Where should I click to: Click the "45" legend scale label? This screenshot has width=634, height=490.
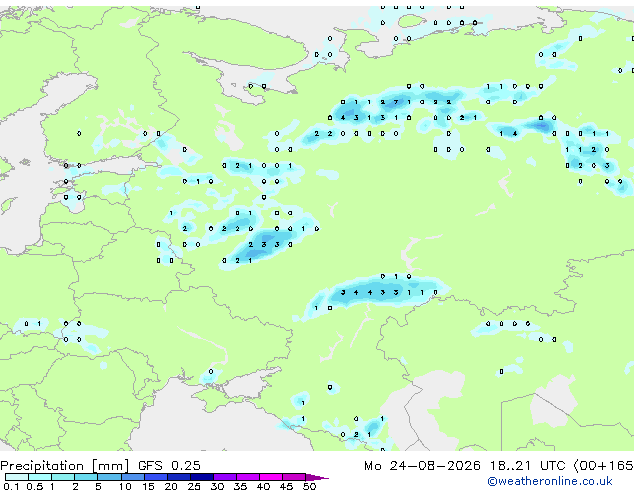[286, 486]
